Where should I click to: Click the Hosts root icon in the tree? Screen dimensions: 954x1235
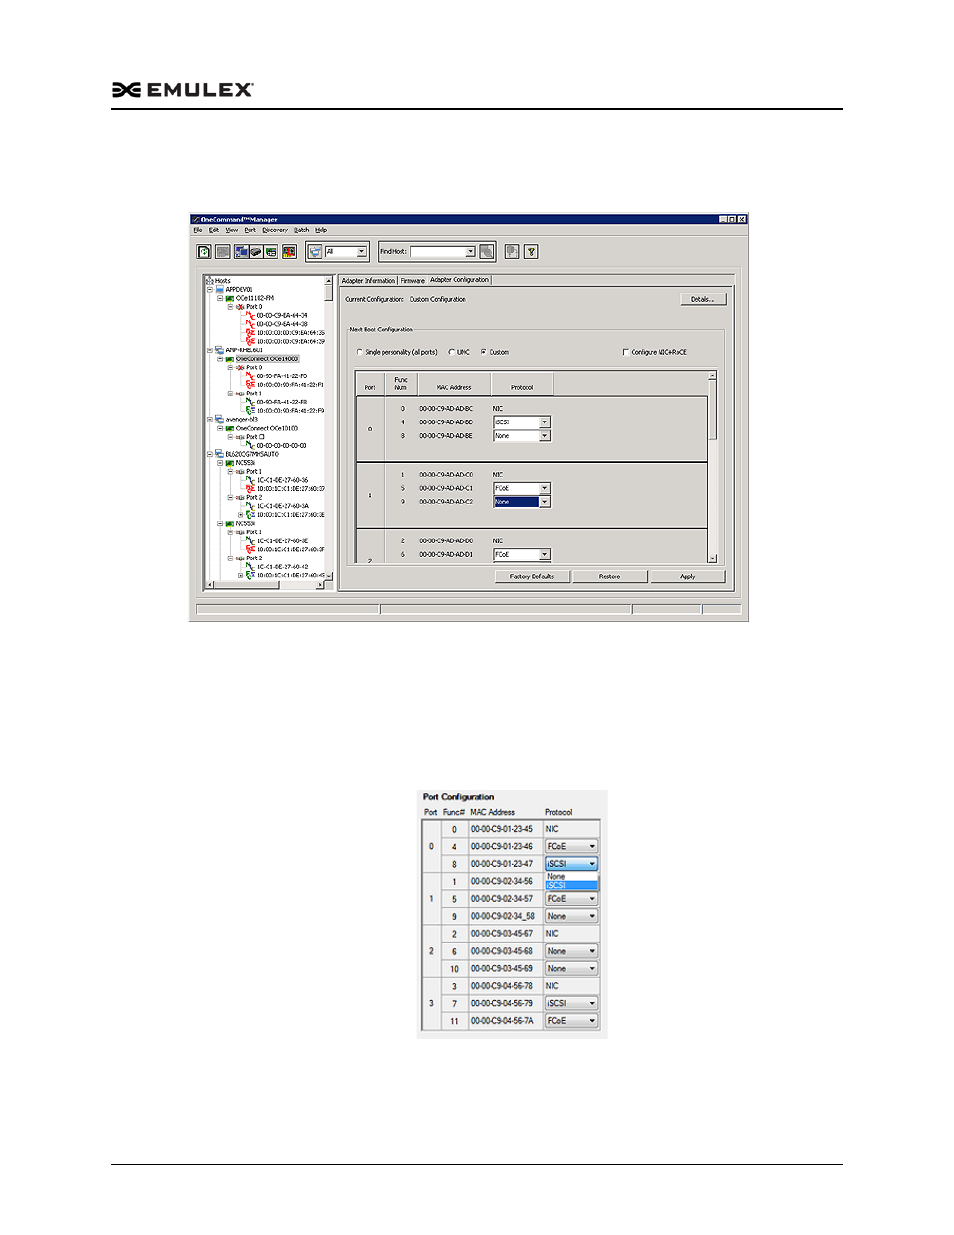coord(210,281)
